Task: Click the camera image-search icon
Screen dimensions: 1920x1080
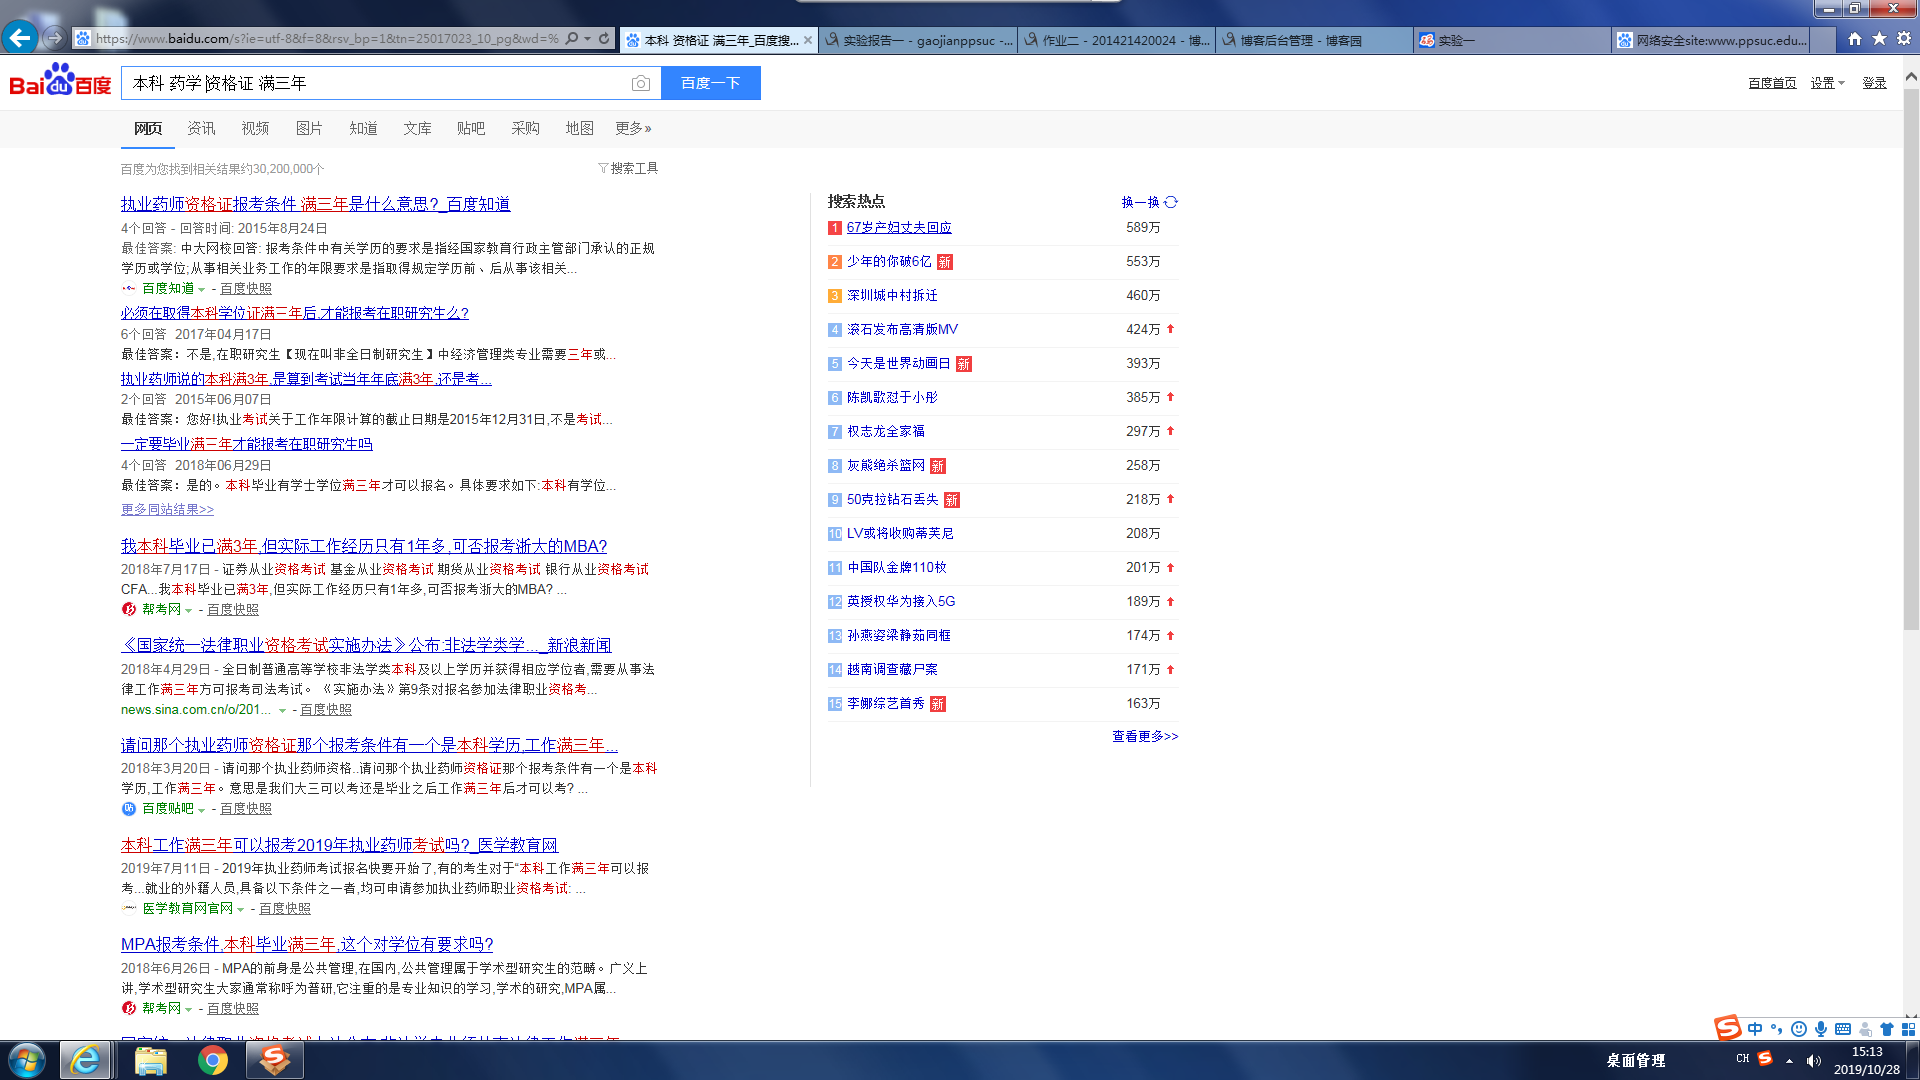Action: [641, 84]
